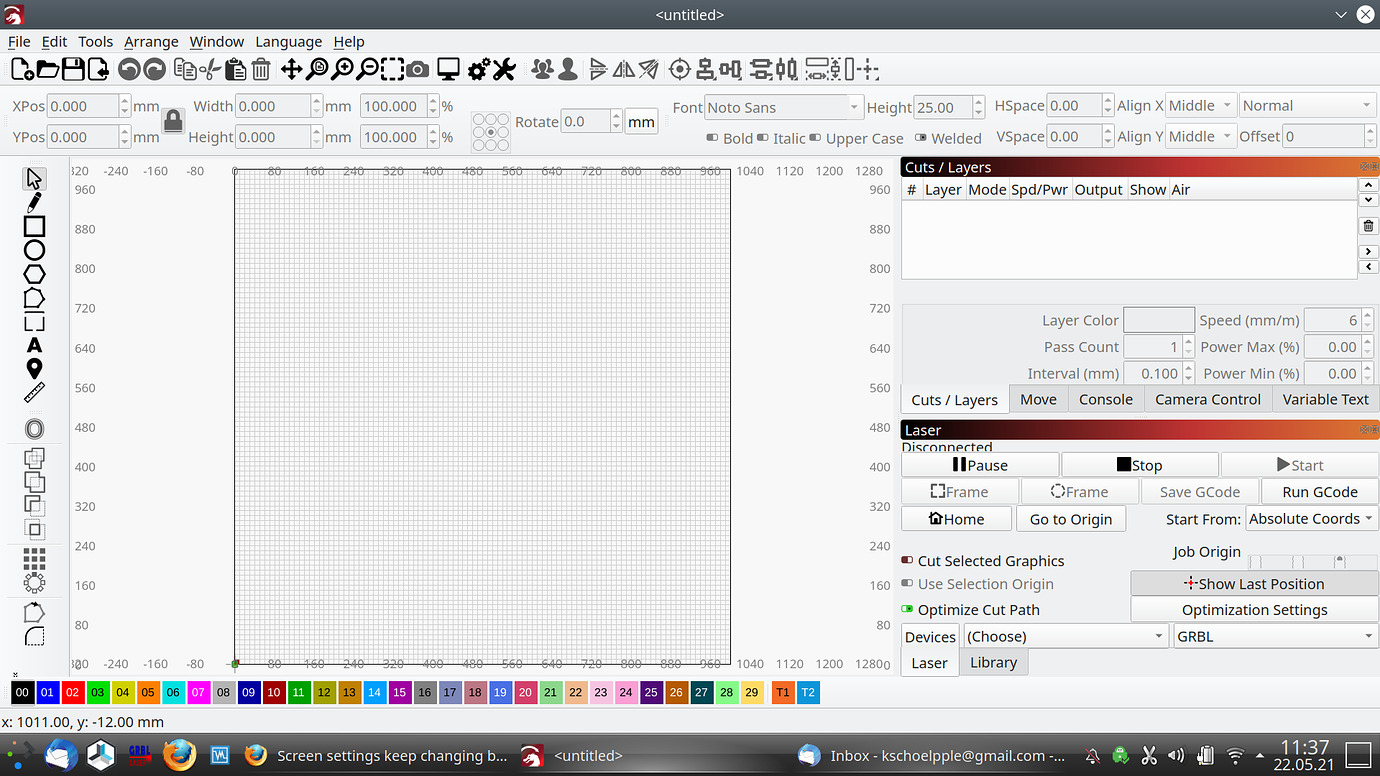Disable Optimize Cut Path
Image resolution: width=1380 pixels, height=776 pixels.
tap(906, 609)
